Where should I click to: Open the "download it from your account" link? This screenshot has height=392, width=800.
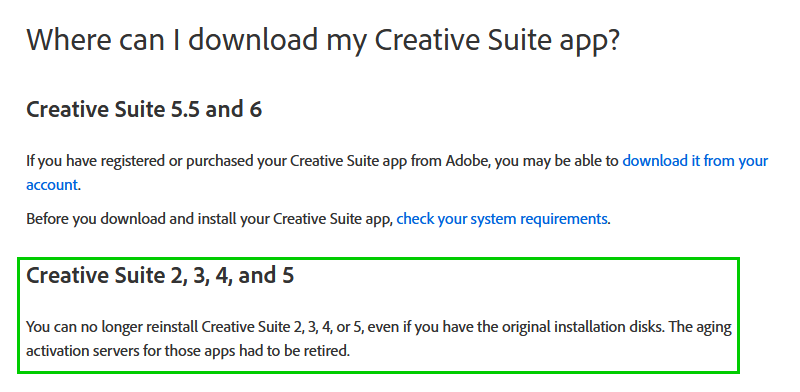[695, 161]
